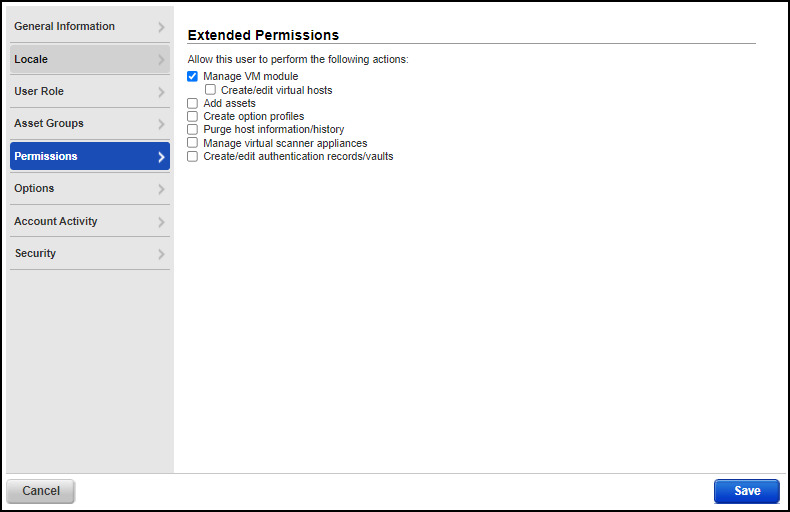Click the chevron arrow beside Security
This screenshot has width=790, height=512.
(x=161, y=254)
